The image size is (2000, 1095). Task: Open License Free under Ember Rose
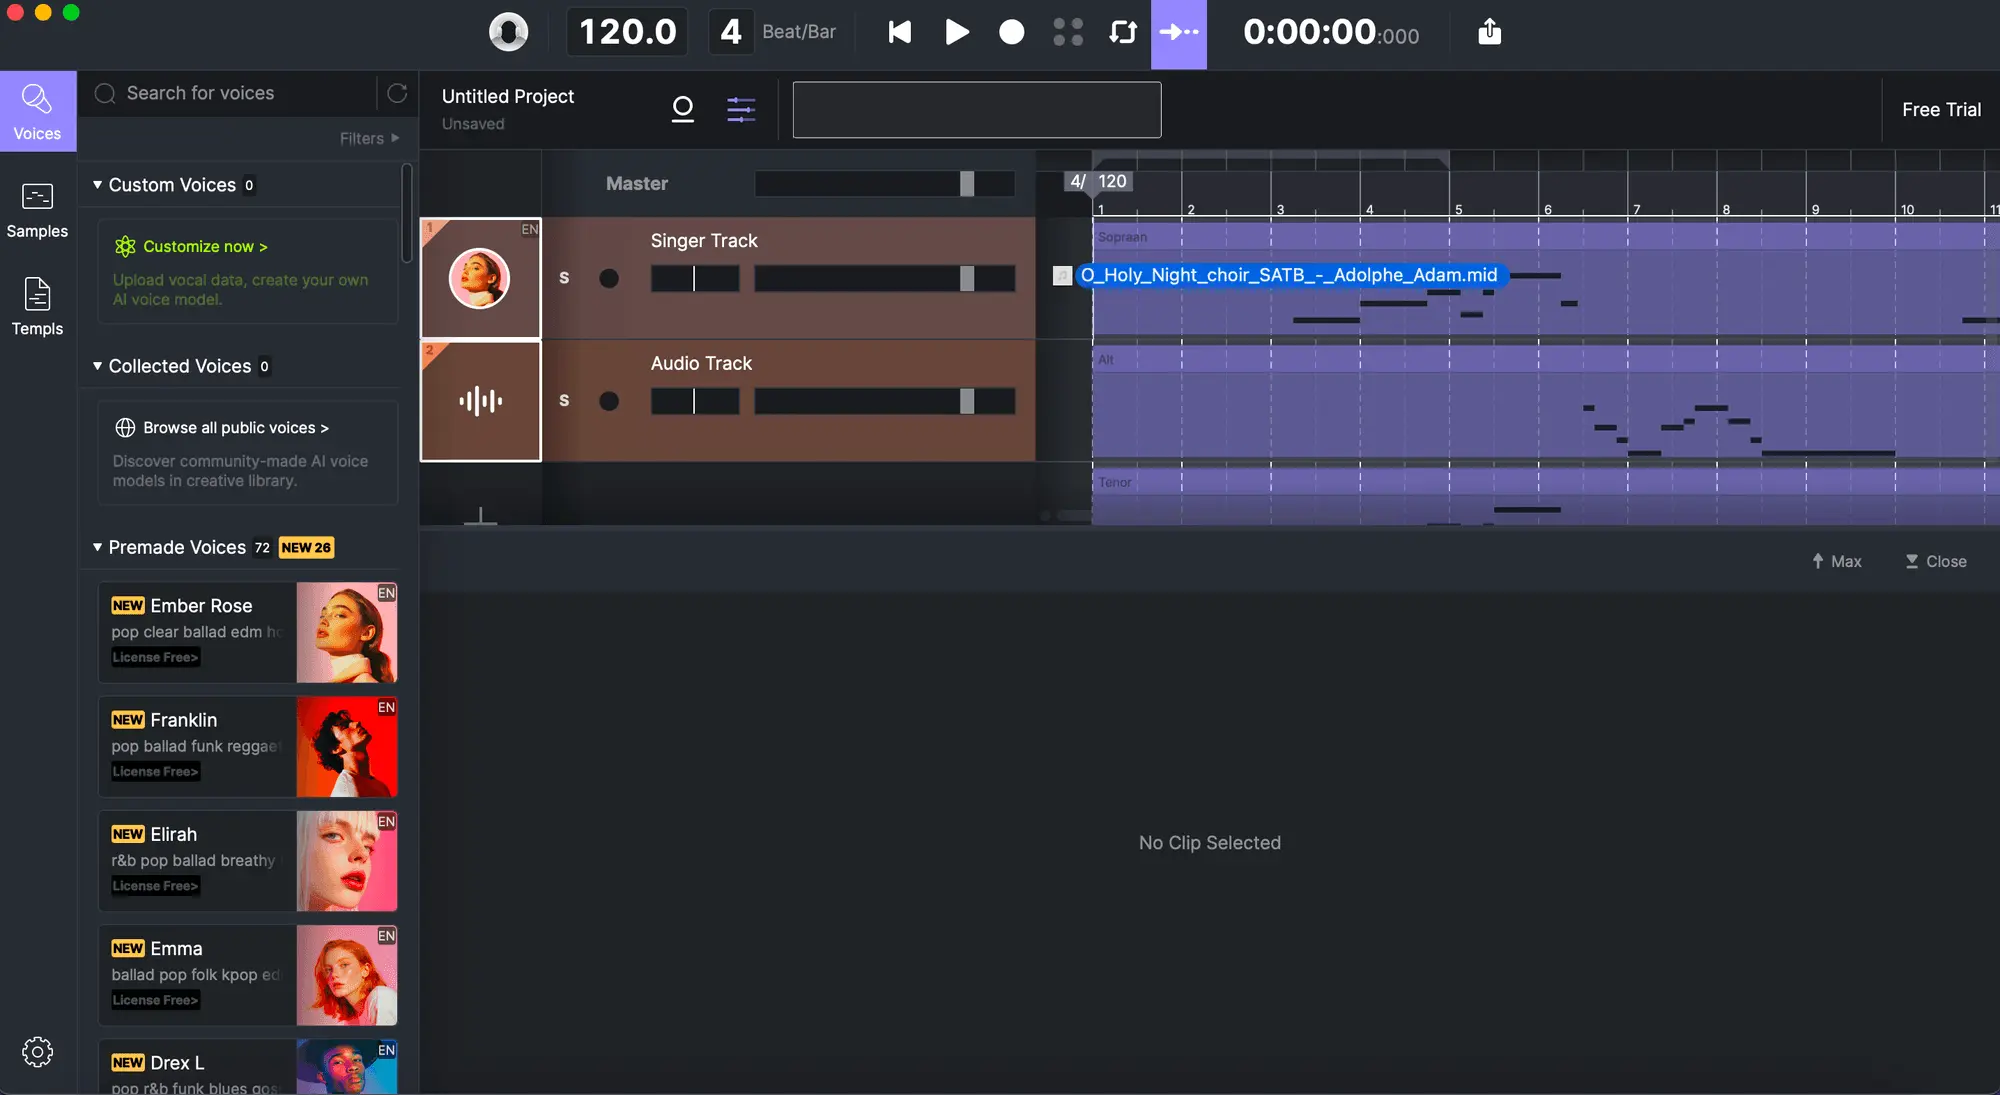coord(155,657)
